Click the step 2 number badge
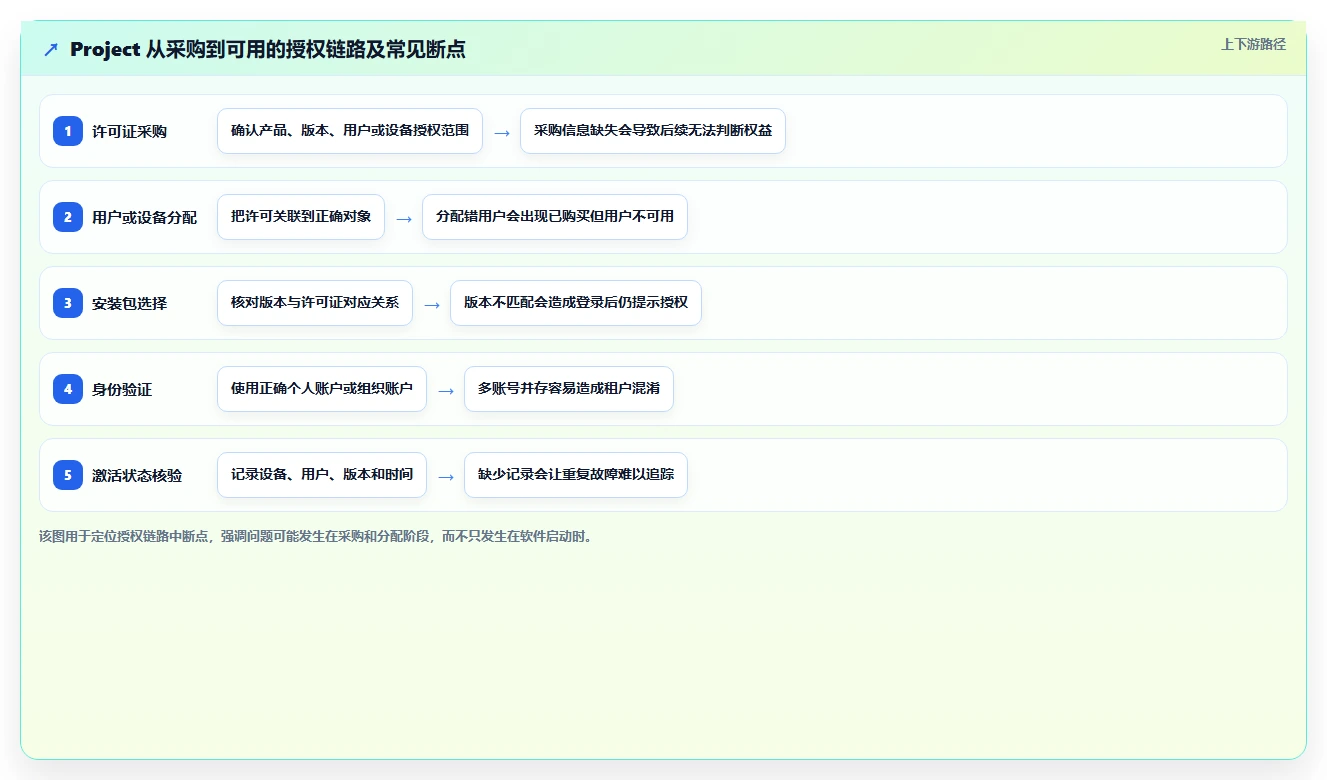The width and height of the screenshot is (1327, 780). 68,217
